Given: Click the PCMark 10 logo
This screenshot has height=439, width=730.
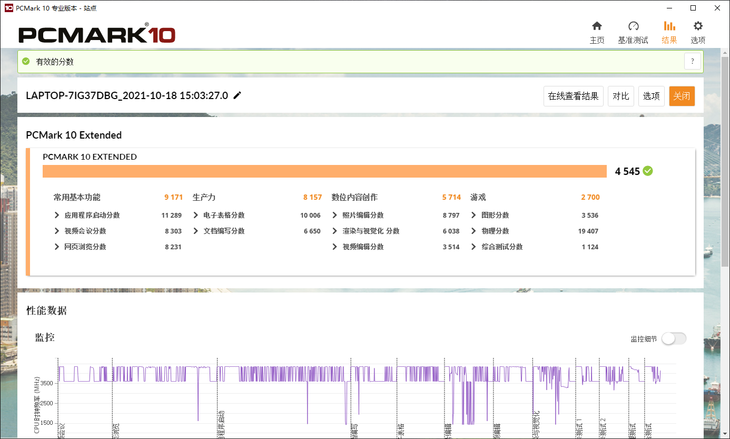Looking at the screenshot, I should [97, 34].
